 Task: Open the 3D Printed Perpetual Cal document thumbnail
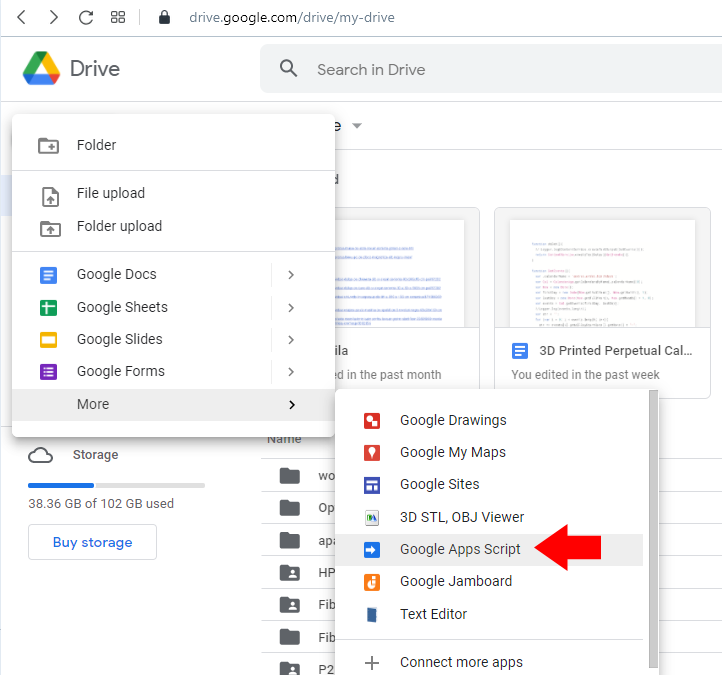pyautogui.click(x=602, y=273)
